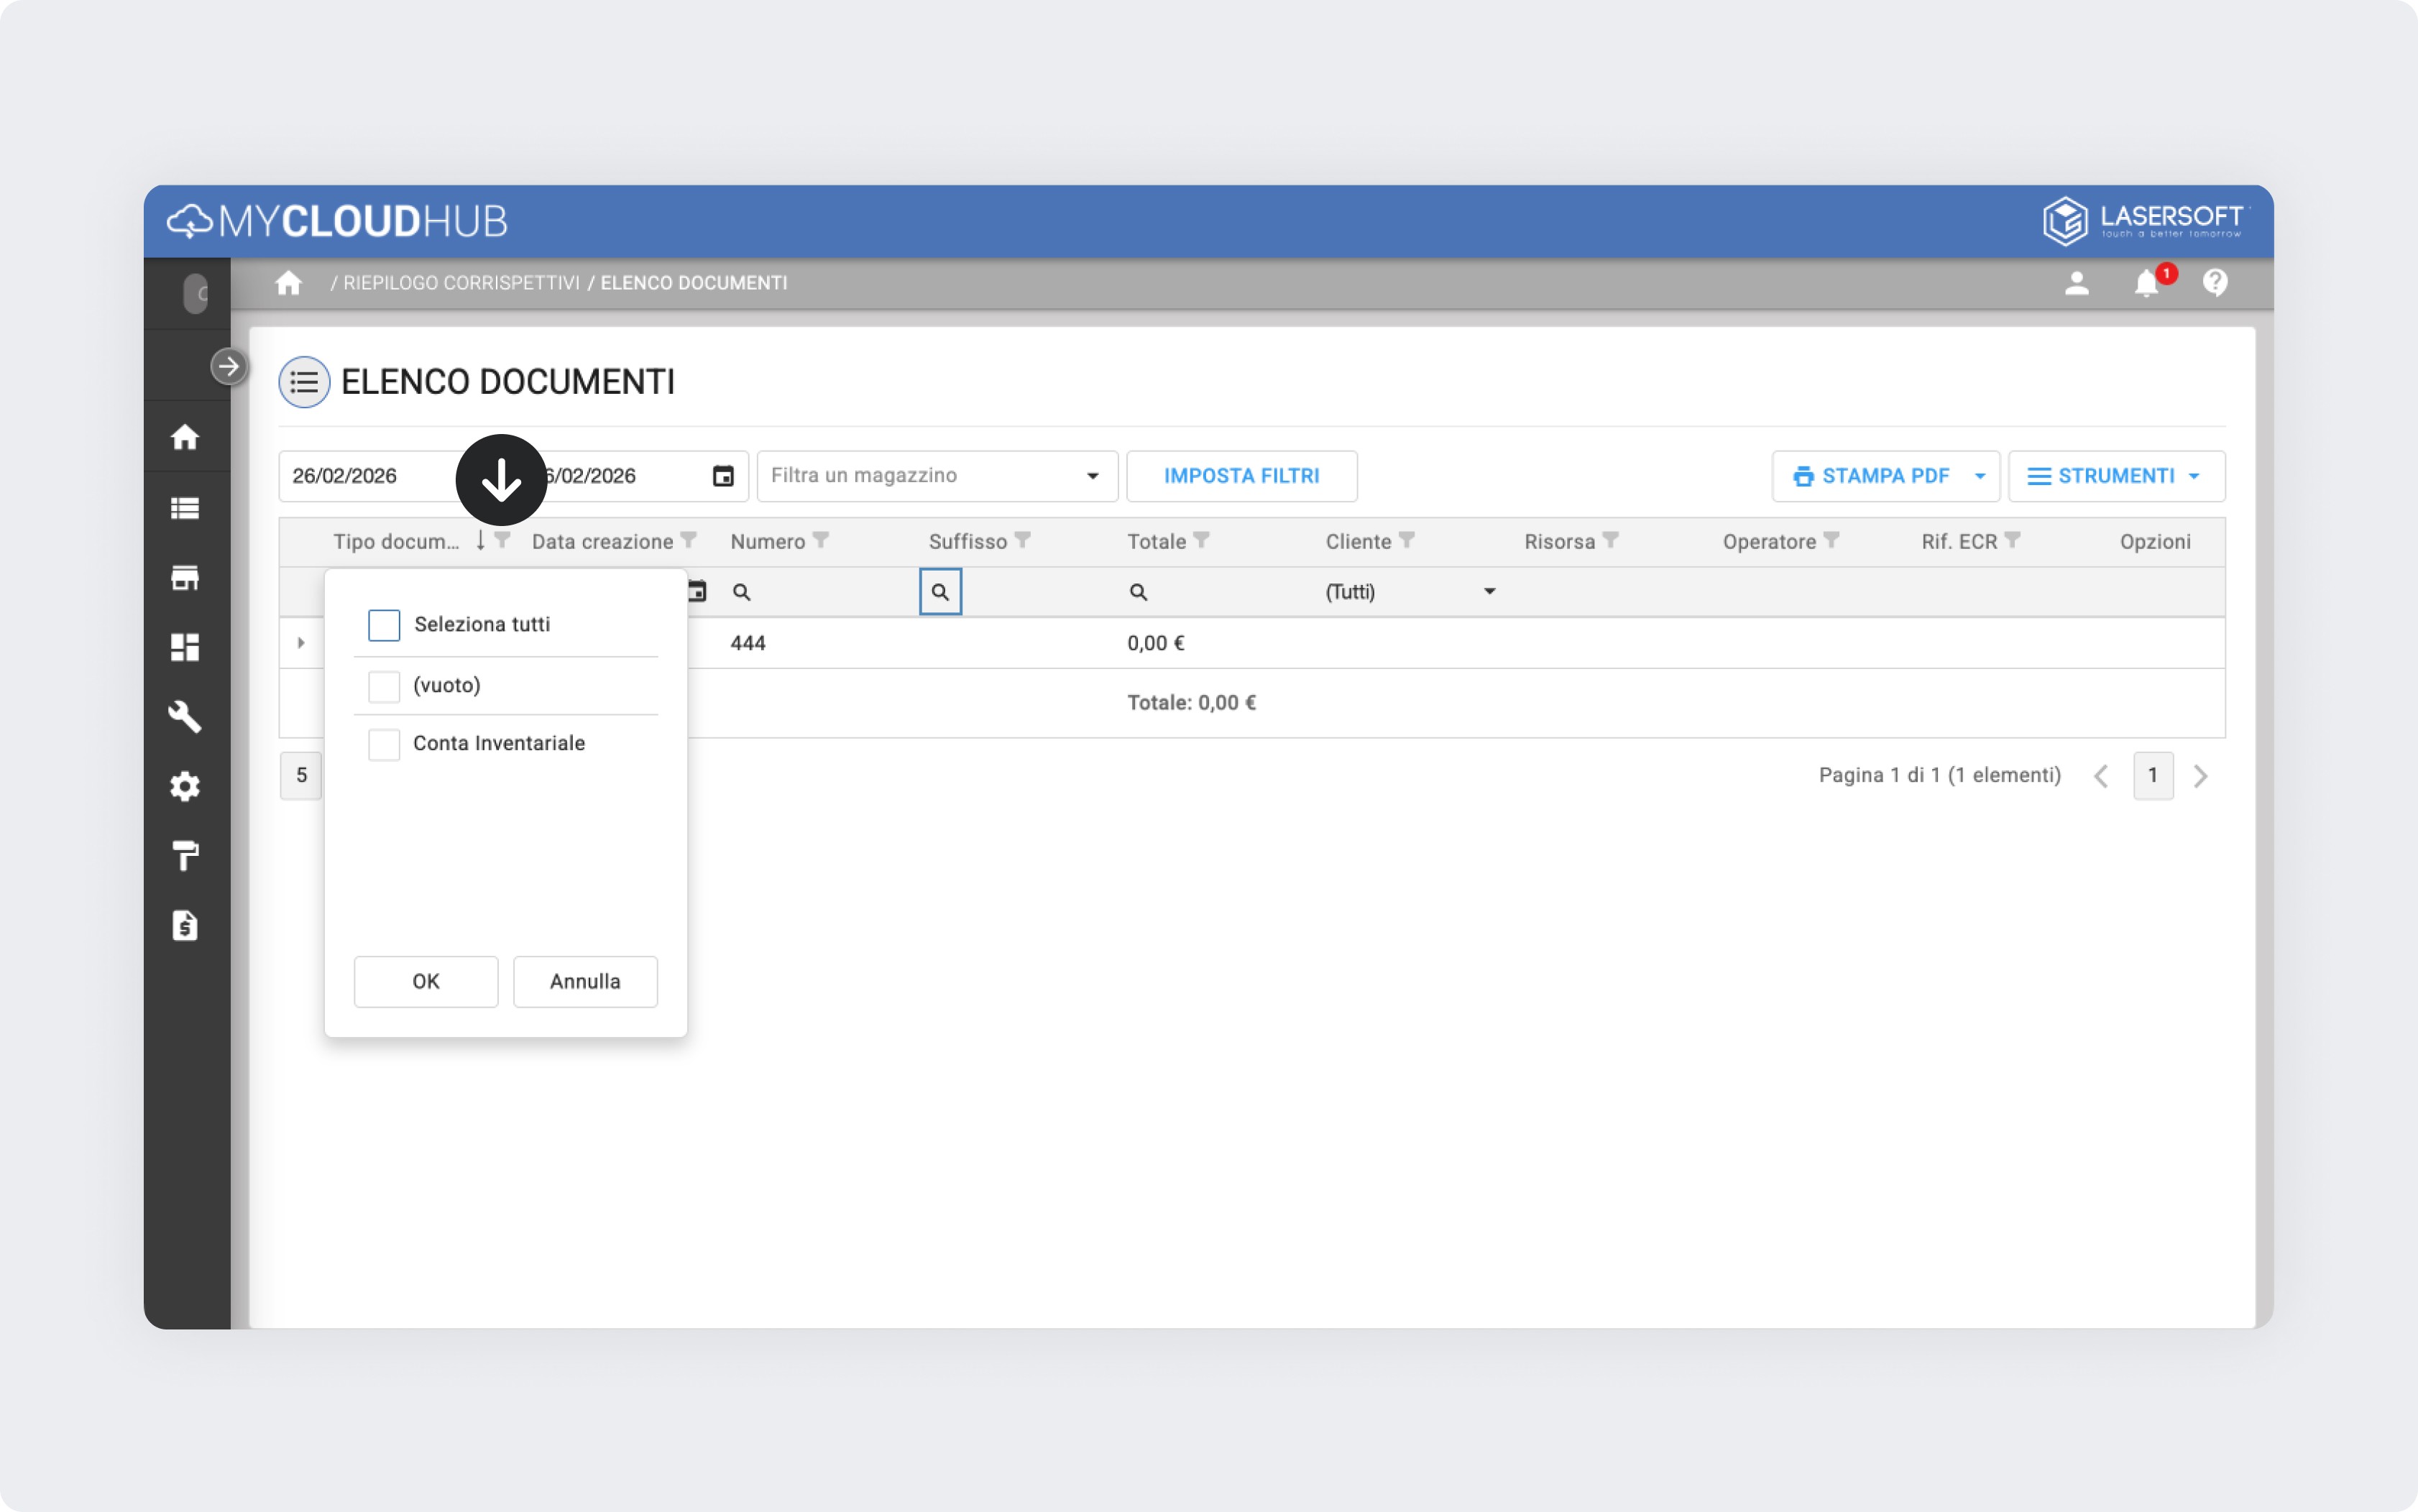Click the help question mark icon

2214,284
